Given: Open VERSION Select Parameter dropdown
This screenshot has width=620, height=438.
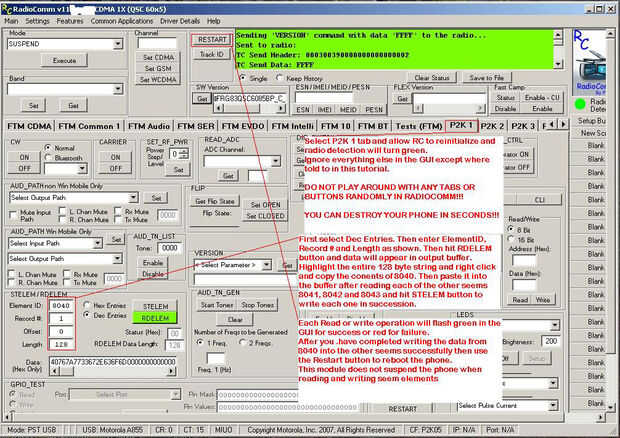Looking at the screenshot, I should (x=267, y=264).
